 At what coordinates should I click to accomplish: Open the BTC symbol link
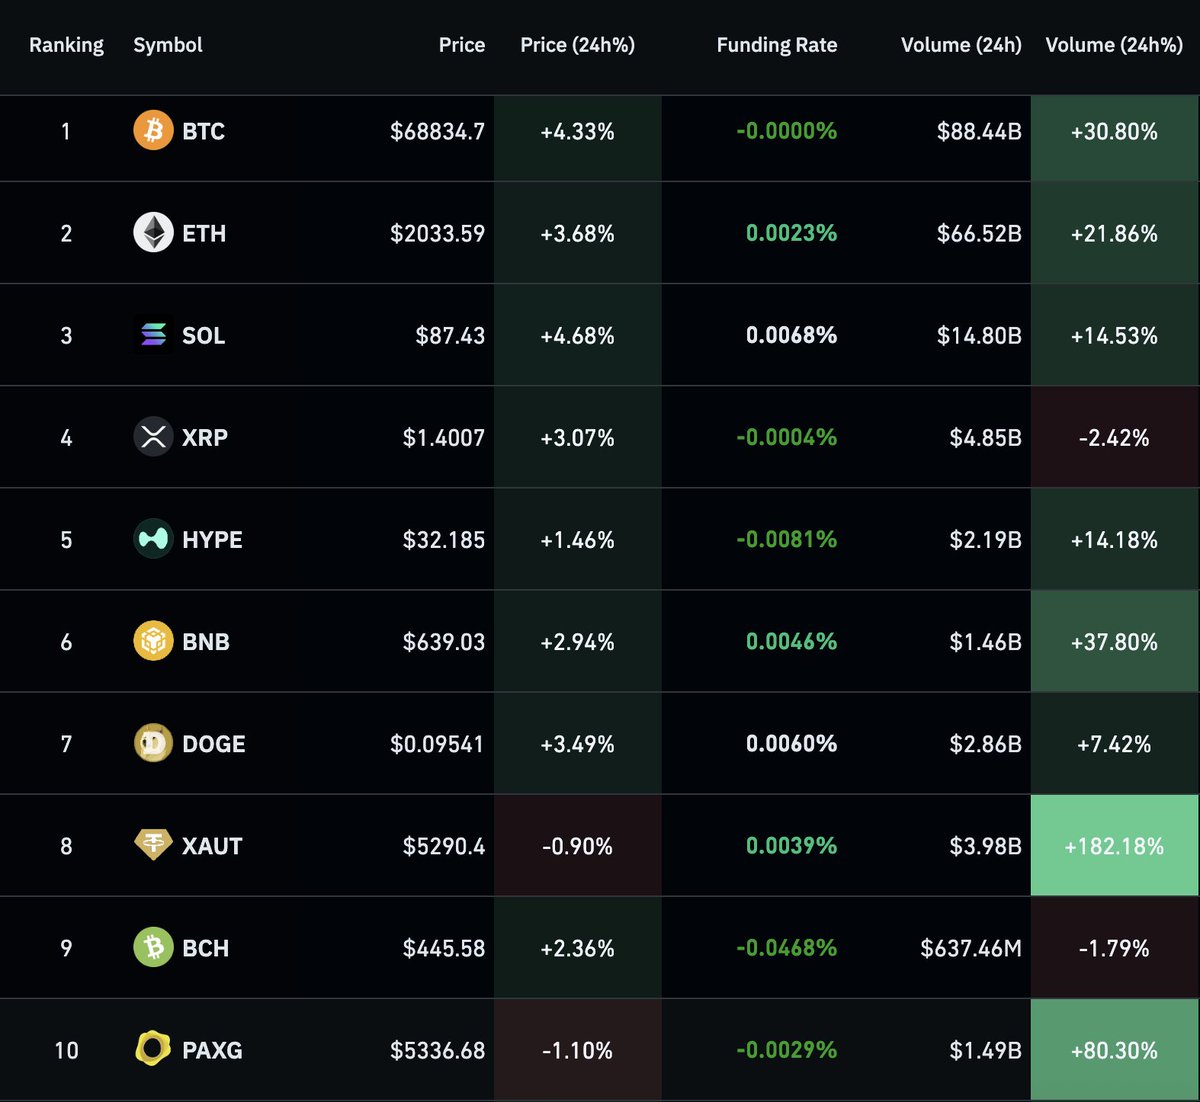(203, 131)
